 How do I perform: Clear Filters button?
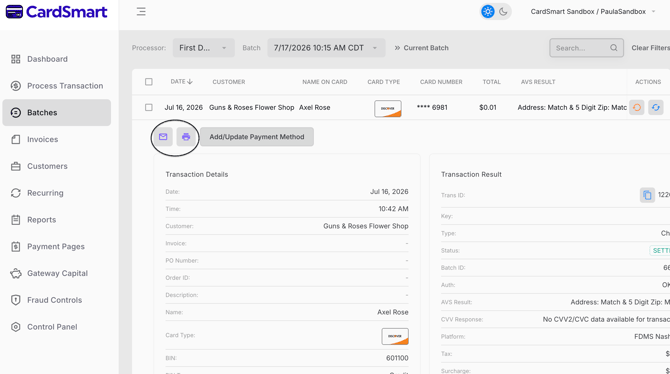coord(650,48)
